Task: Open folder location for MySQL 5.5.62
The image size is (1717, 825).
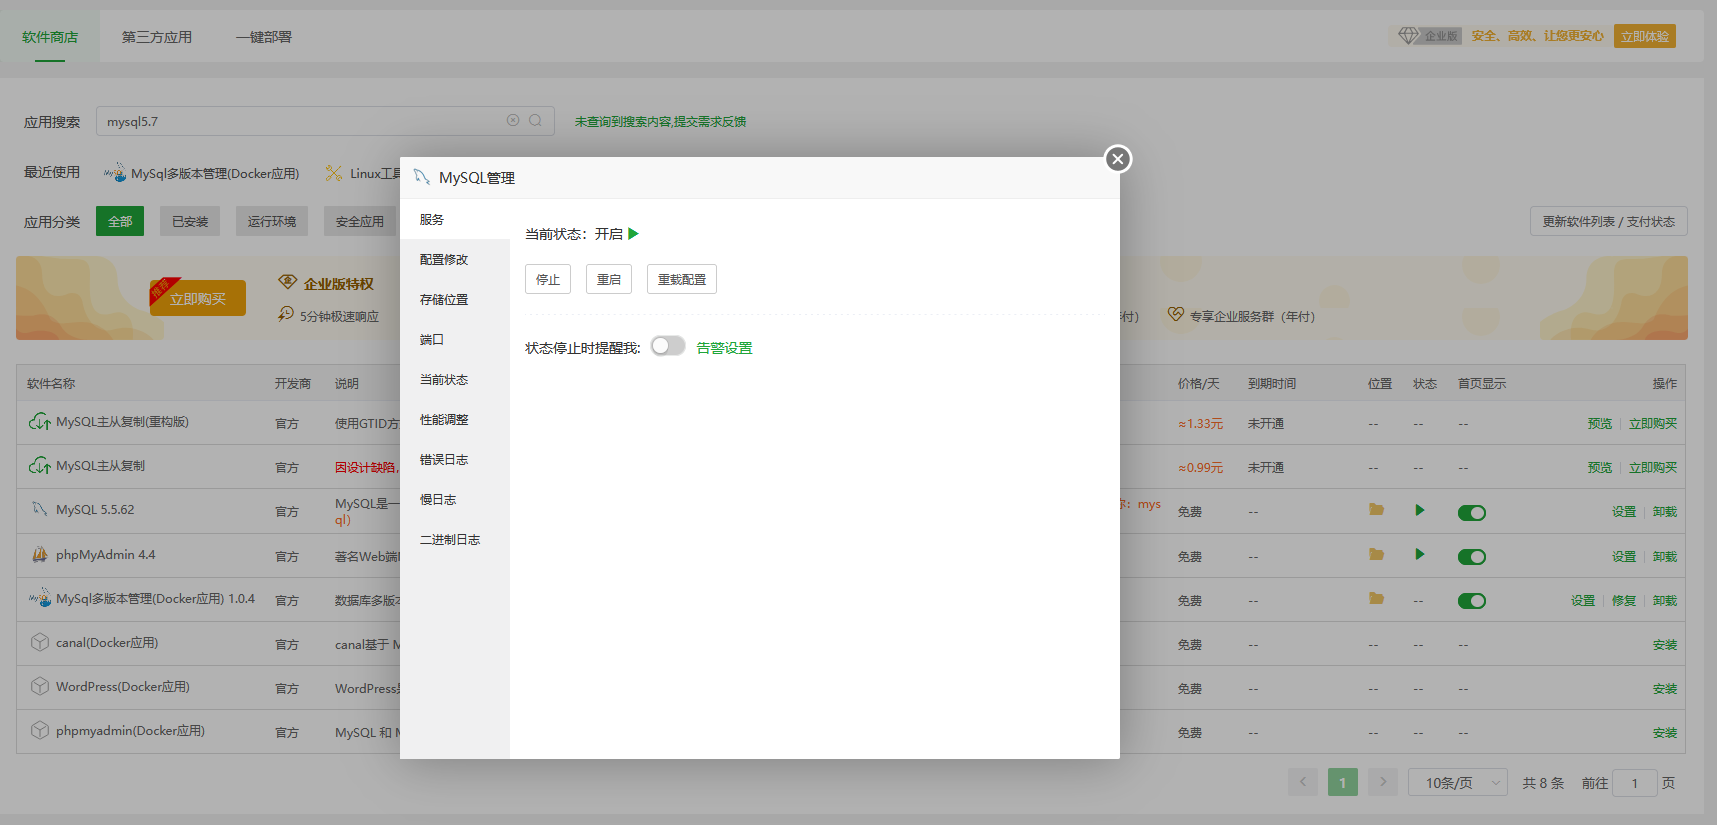Action: (x=1376, y=510)
